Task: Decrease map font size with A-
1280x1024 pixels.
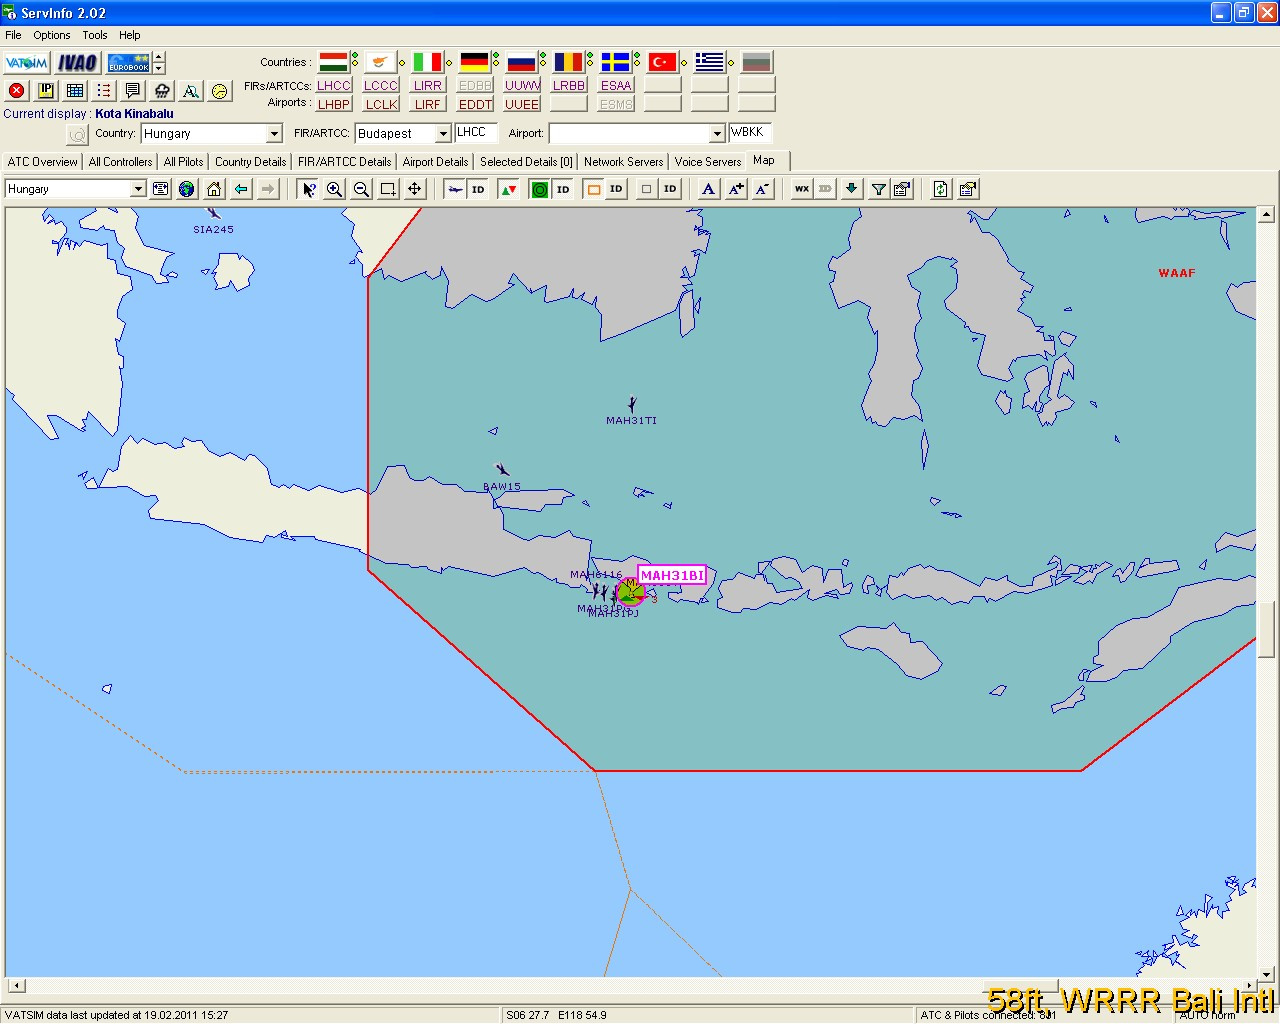Action: (762, 189)
